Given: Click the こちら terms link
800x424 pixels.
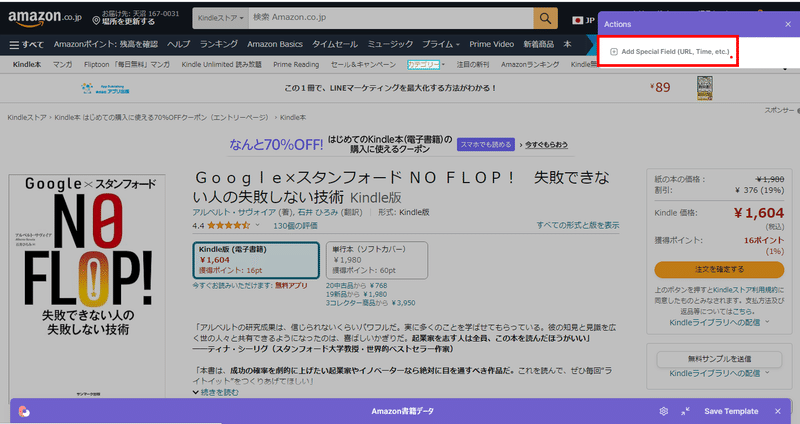Looking at the screenshot, I should tap(742, 311).
